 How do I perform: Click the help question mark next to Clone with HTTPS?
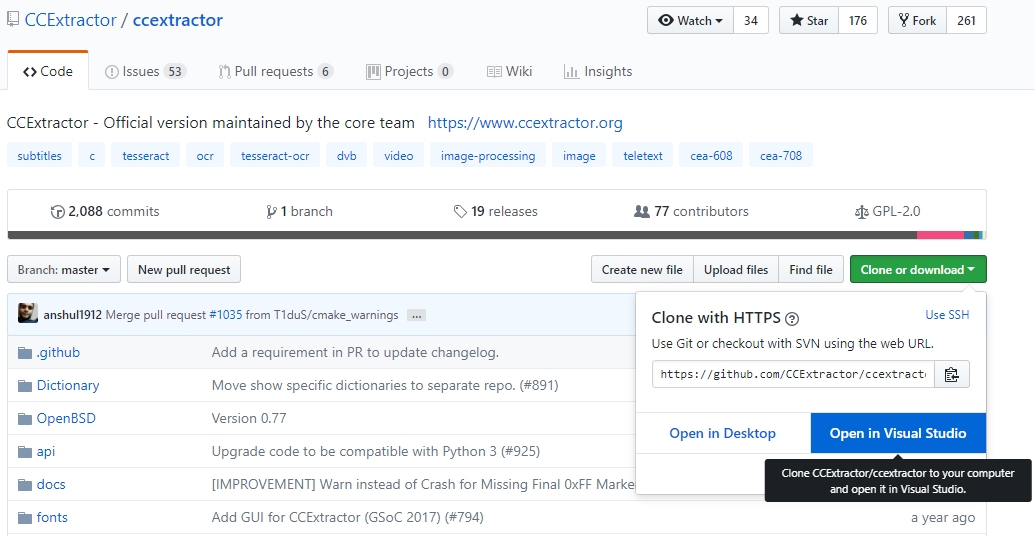tap(793, 319)
